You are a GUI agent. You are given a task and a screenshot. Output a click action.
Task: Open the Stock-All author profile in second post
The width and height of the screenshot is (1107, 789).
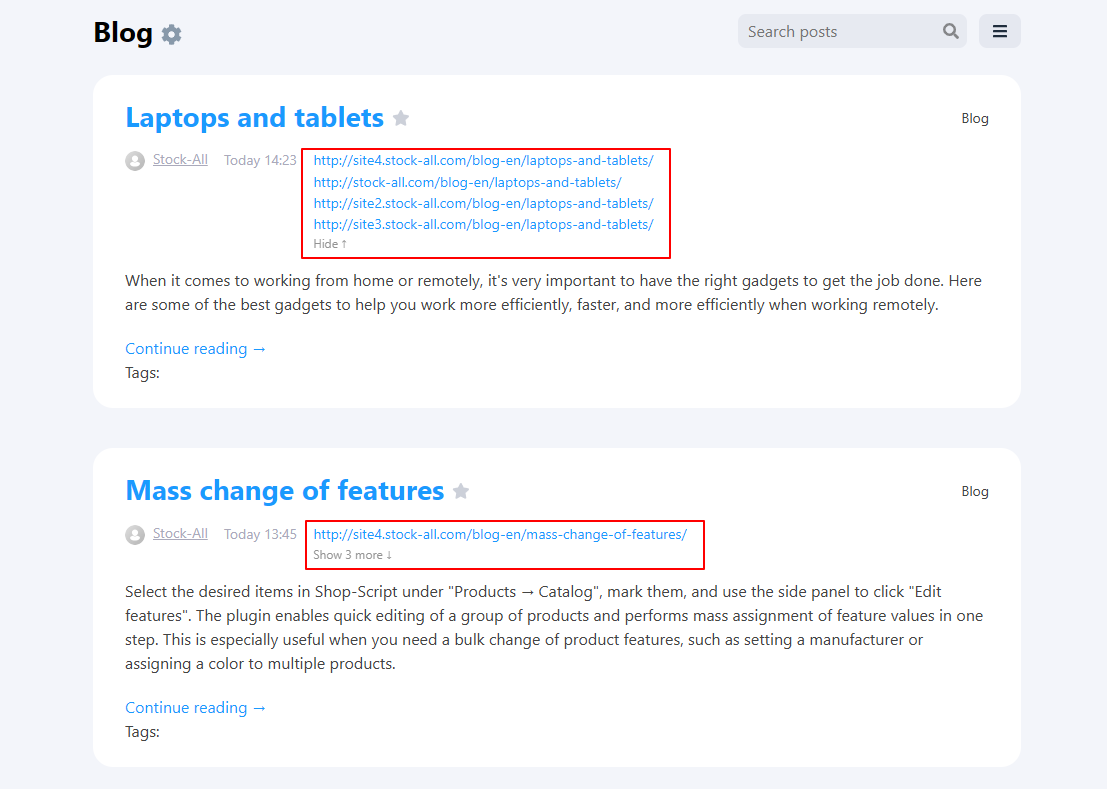click(180, 534)
